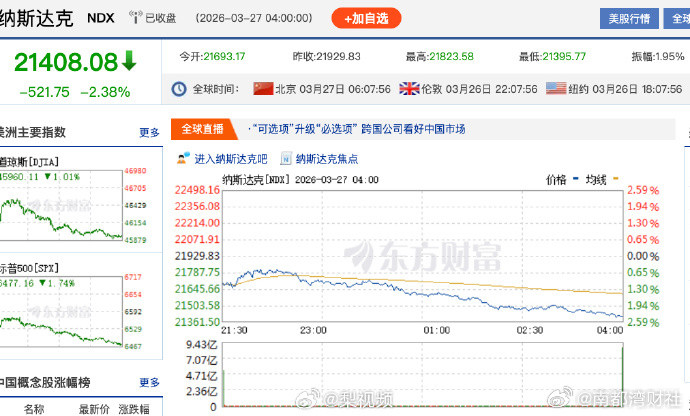Click the document icon beside 纳斯达克焦点

point(286,158)
